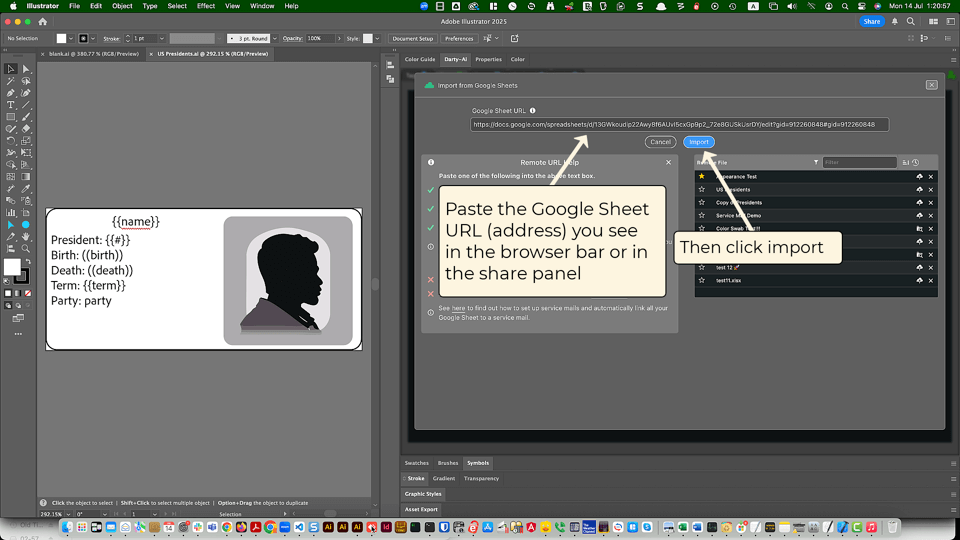Open fill color dropdown in control bar

71,39
